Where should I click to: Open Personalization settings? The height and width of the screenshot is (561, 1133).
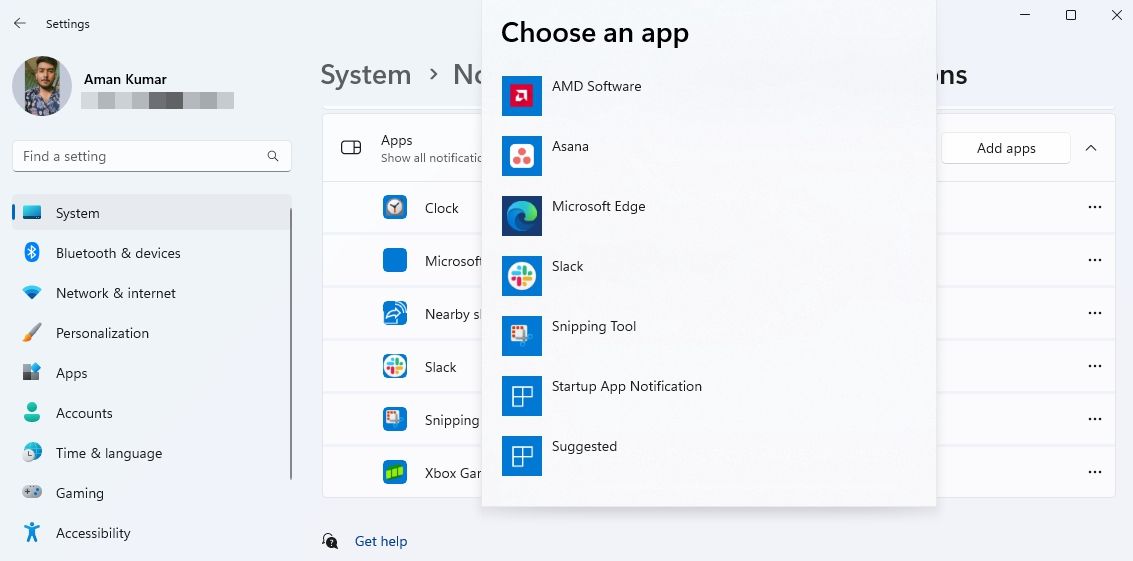(152, 333)
